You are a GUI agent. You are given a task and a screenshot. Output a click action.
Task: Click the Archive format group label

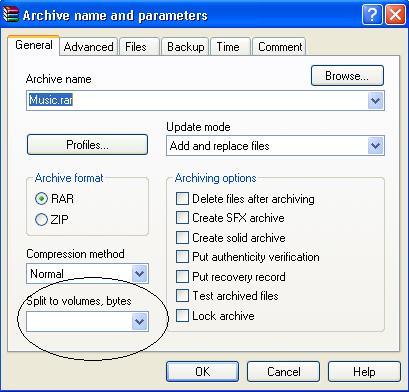[x=69, y=178]
